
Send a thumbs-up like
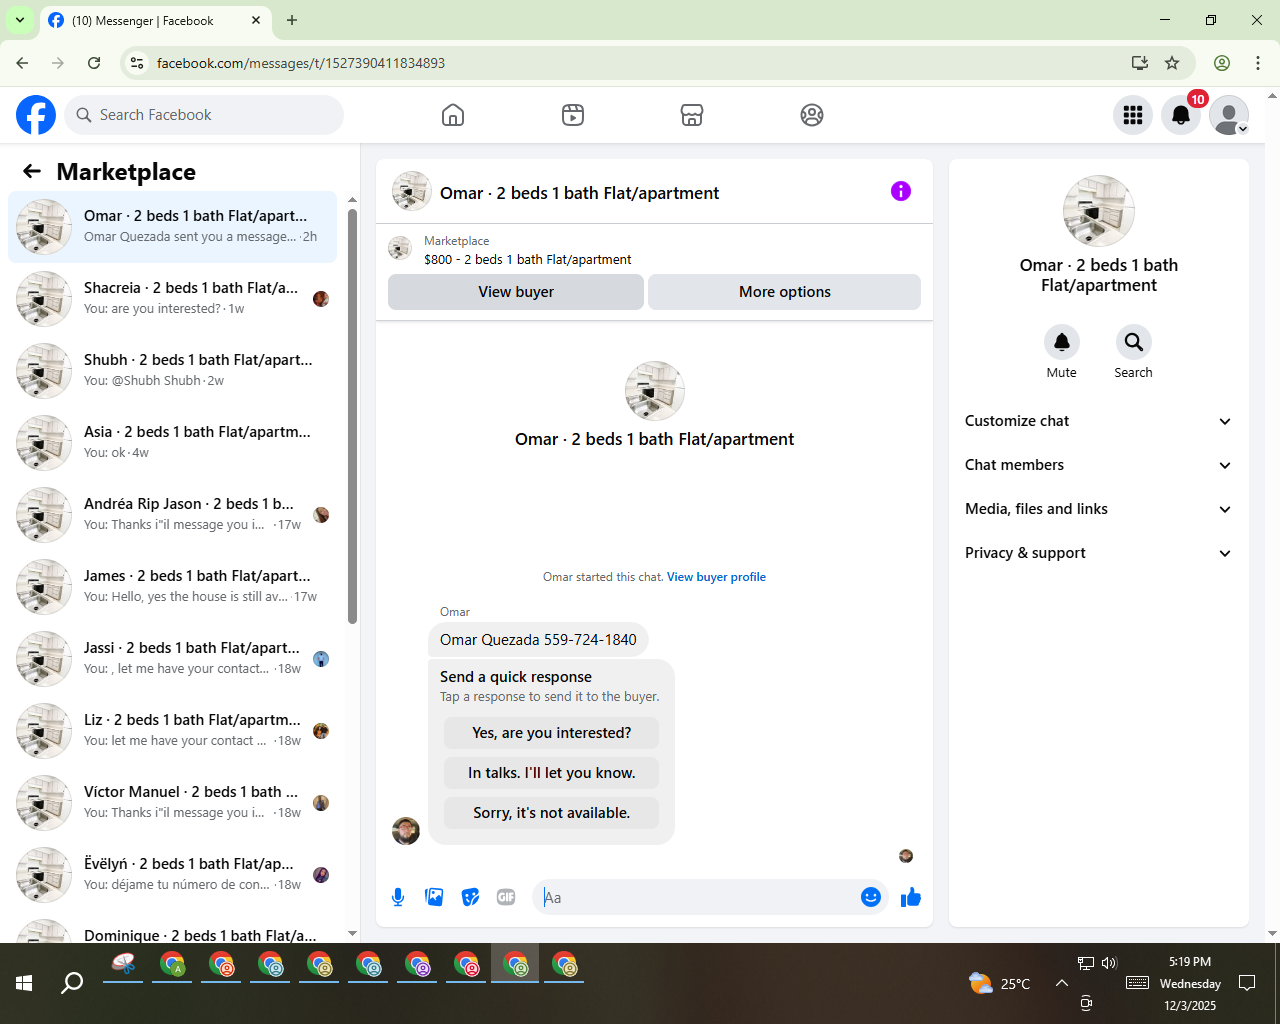(x=910, y=897)
